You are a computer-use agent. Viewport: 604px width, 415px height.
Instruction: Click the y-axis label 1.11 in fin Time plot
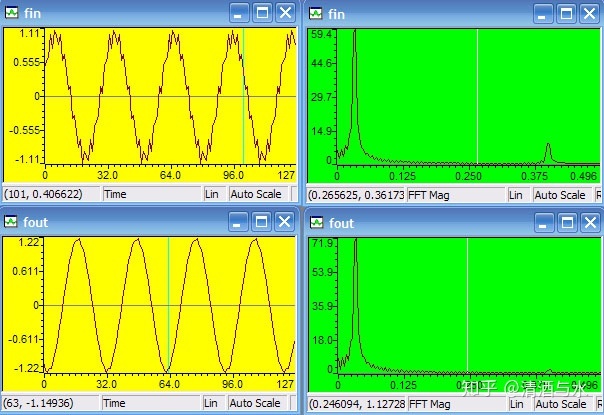(x=29, y=34)
